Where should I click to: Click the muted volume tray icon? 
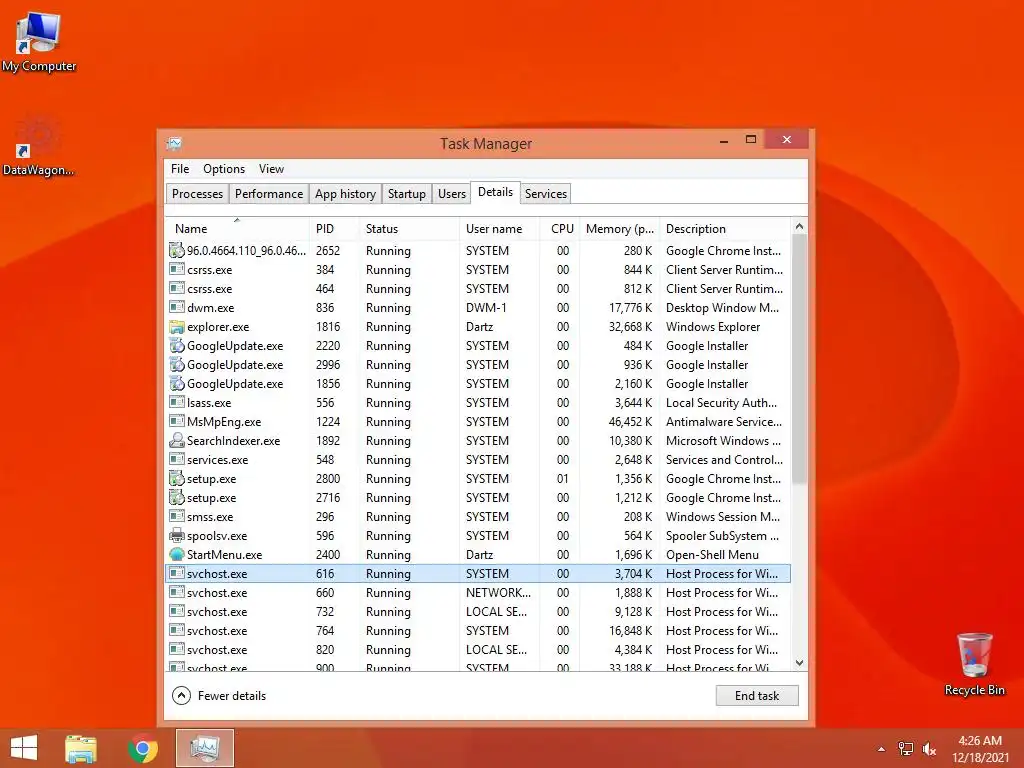(929, 748)
